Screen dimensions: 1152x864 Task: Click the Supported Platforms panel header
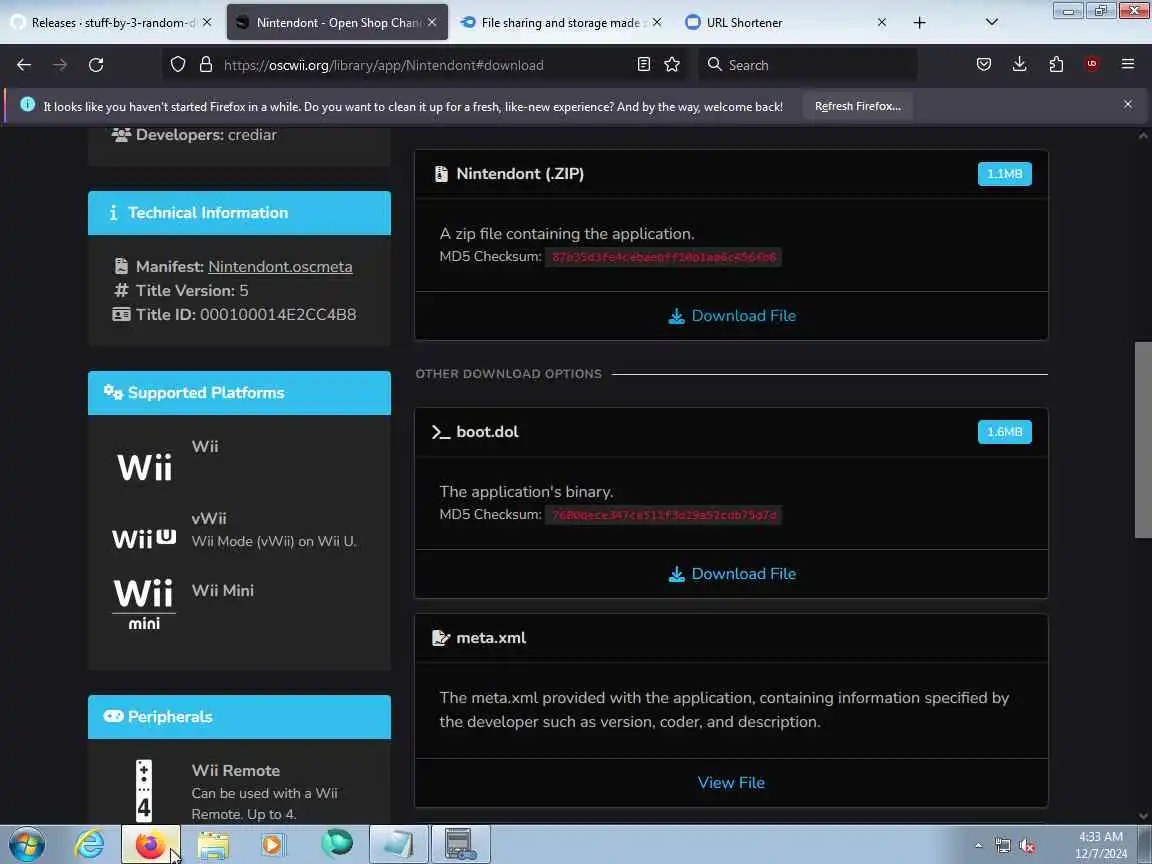tap(240, 393)
